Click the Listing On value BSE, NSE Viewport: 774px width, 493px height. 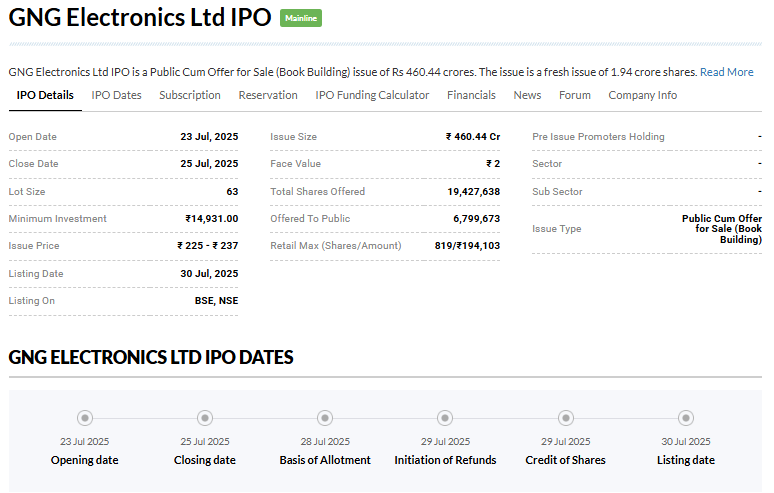pos(217,301)
